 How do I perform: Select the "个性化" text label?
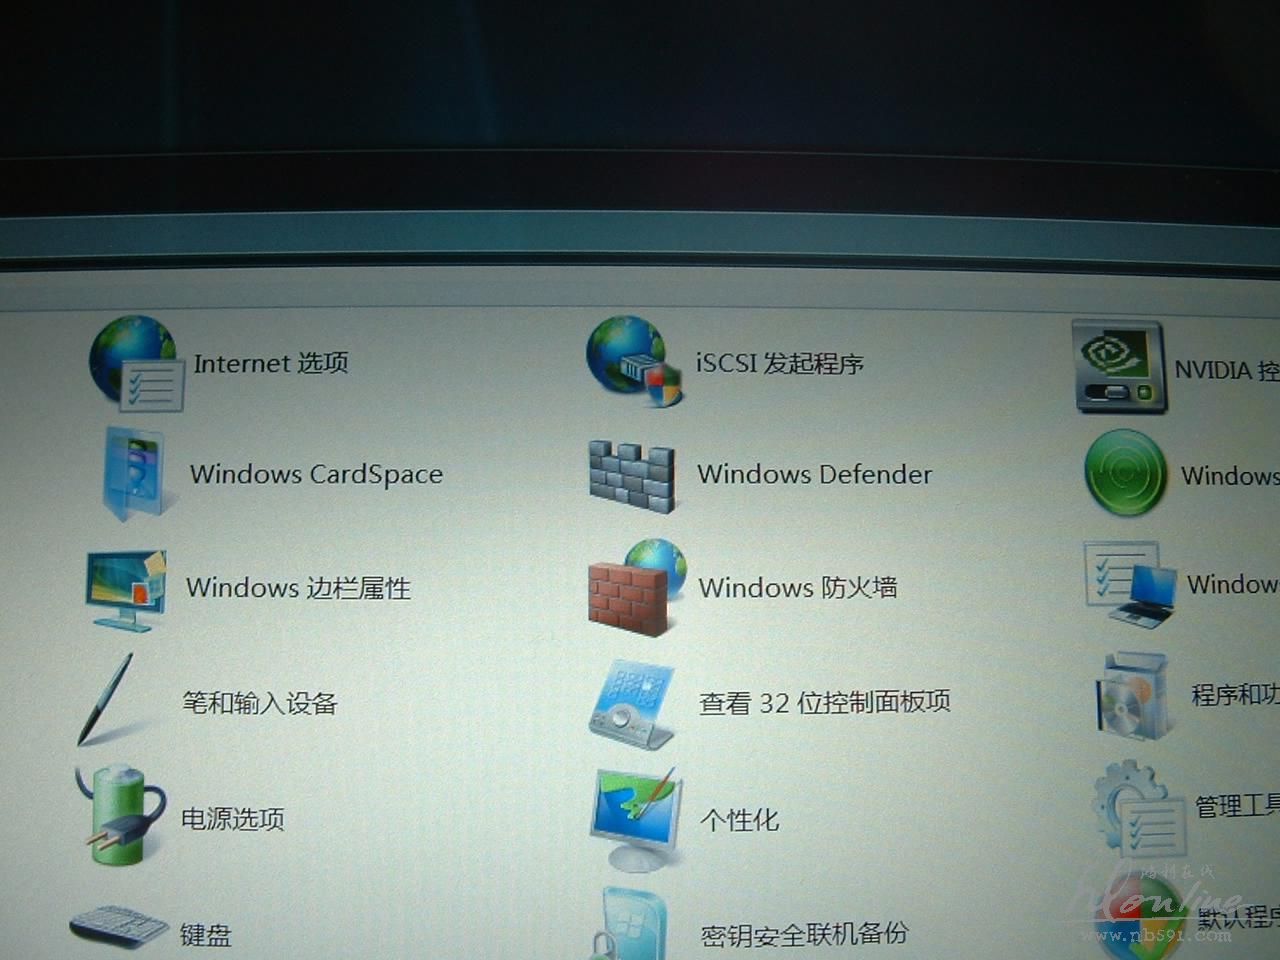[739, 820]
